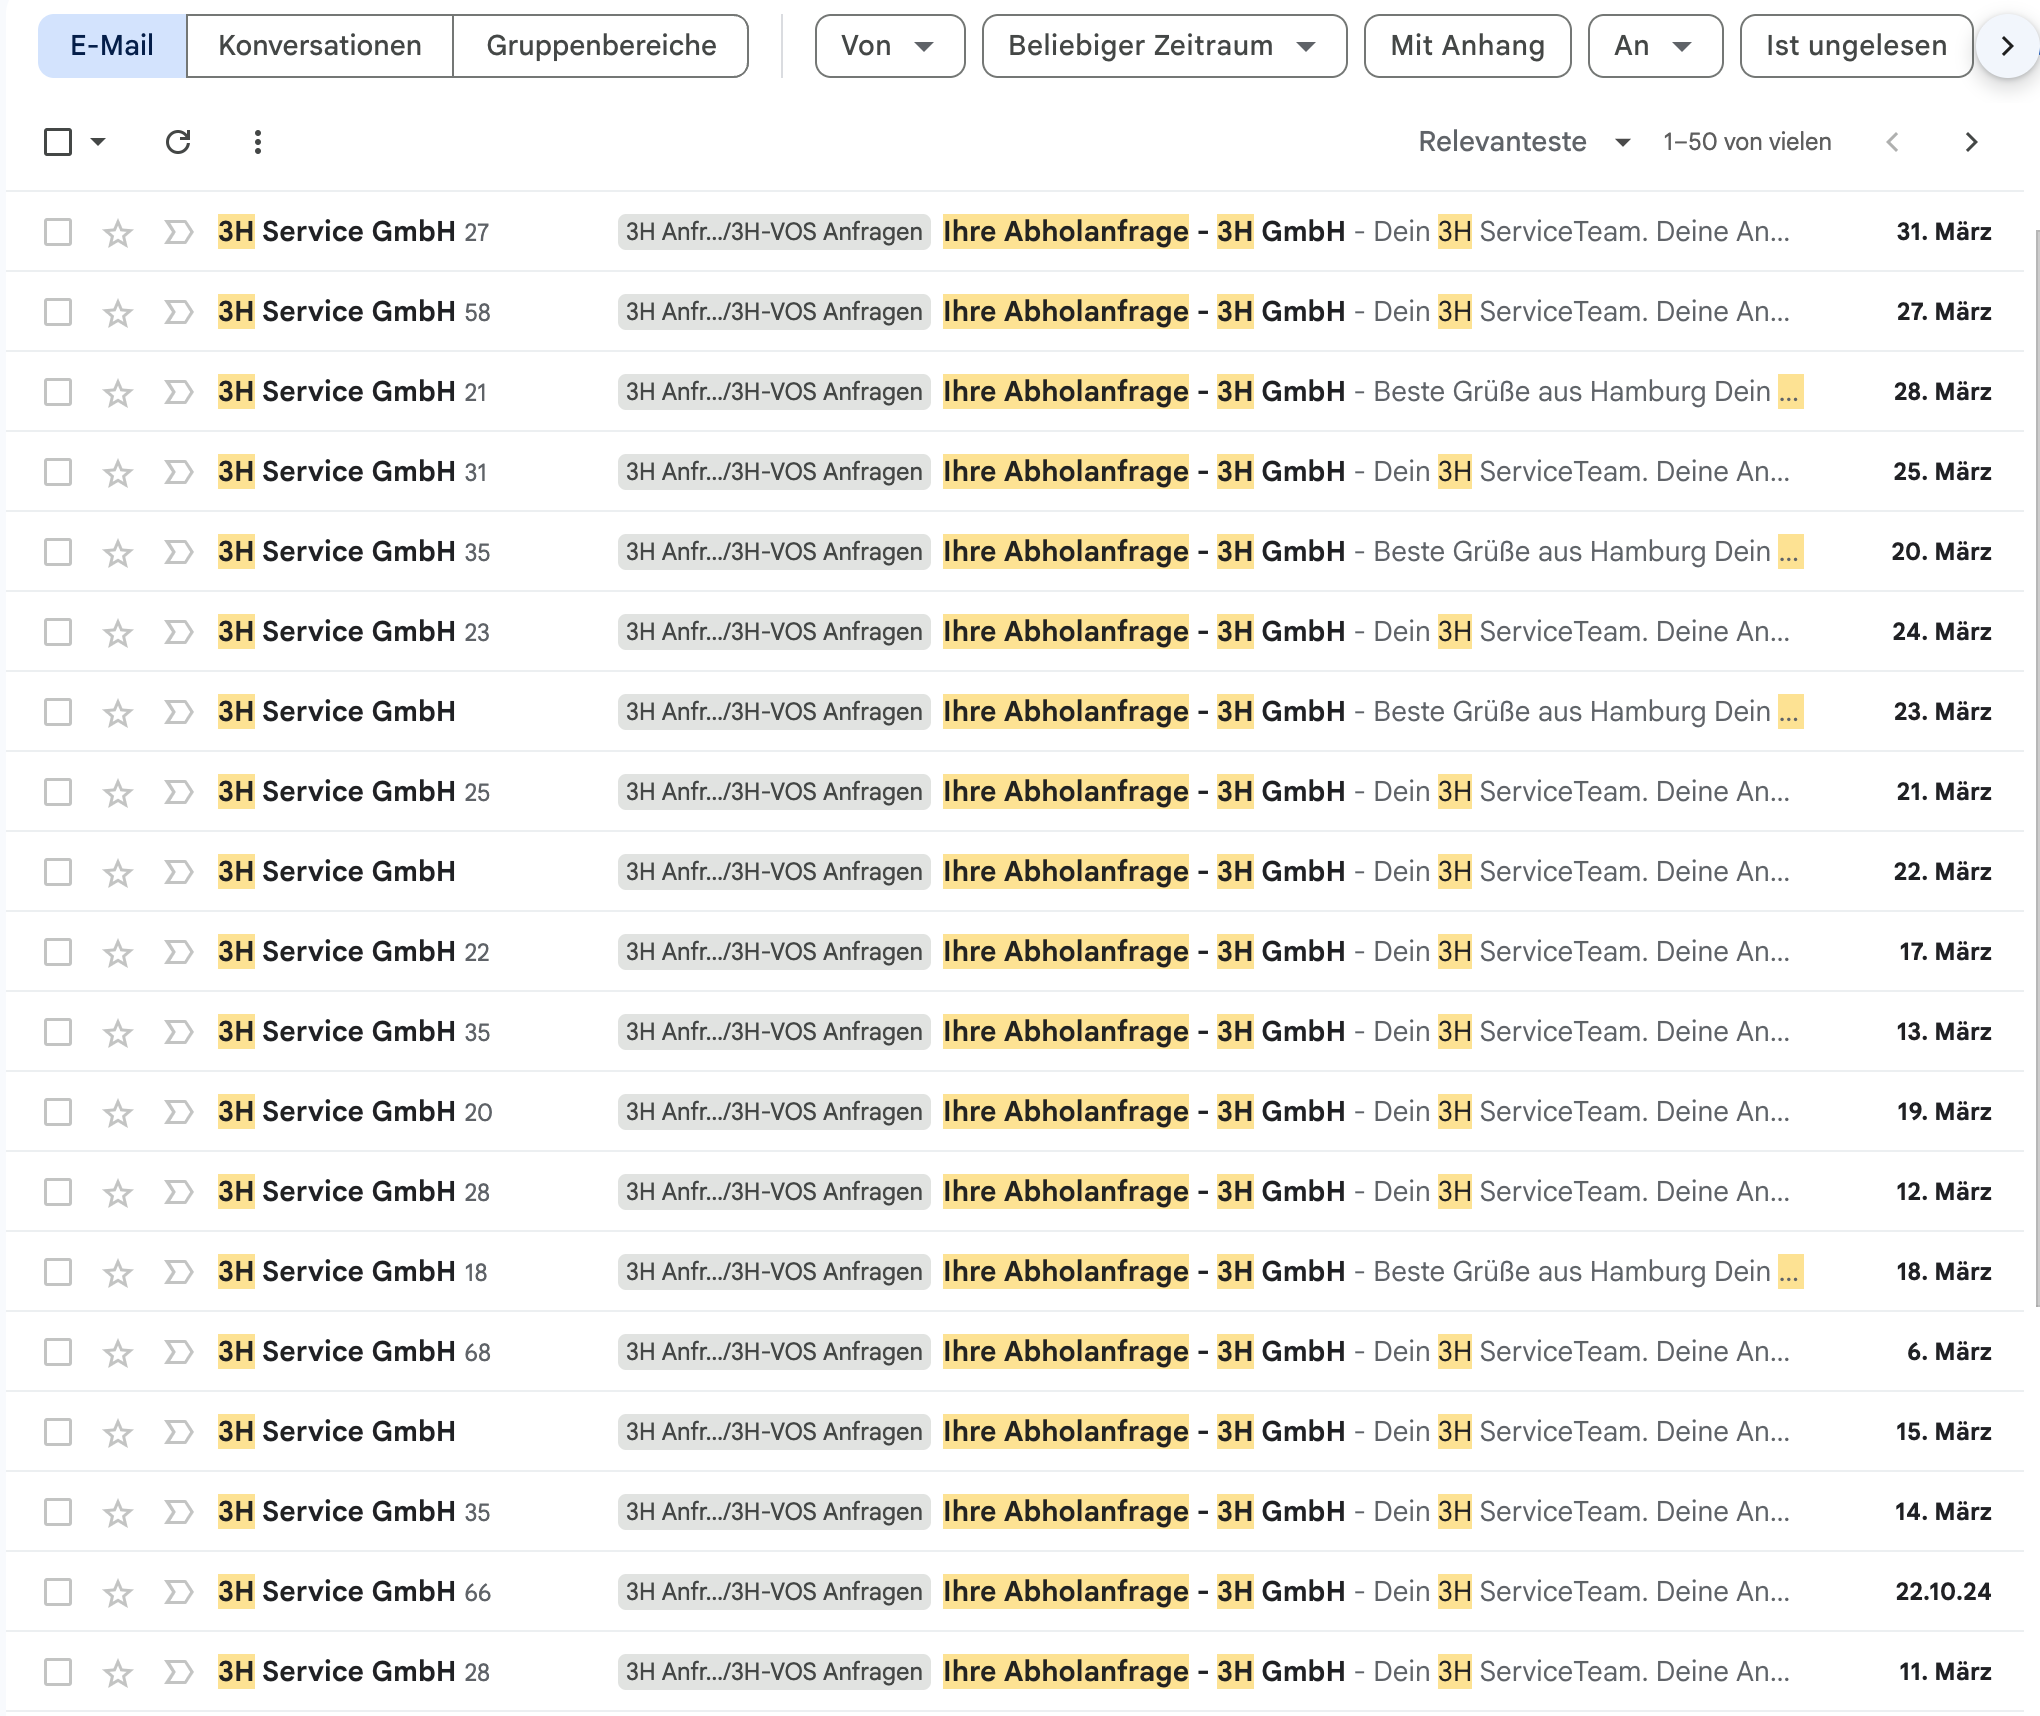Switch to the Konversationen tab

click(319, 46)
